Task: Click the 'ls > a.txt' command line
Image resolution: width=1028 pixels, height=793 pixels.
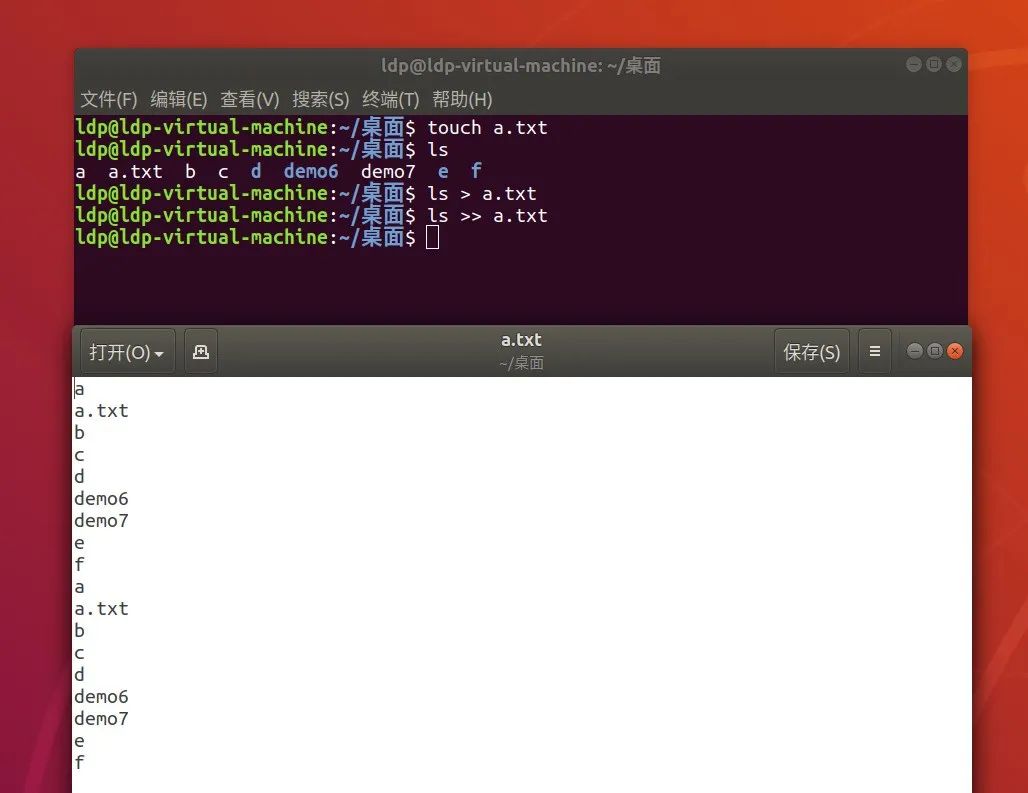Action: coord(482,194)
